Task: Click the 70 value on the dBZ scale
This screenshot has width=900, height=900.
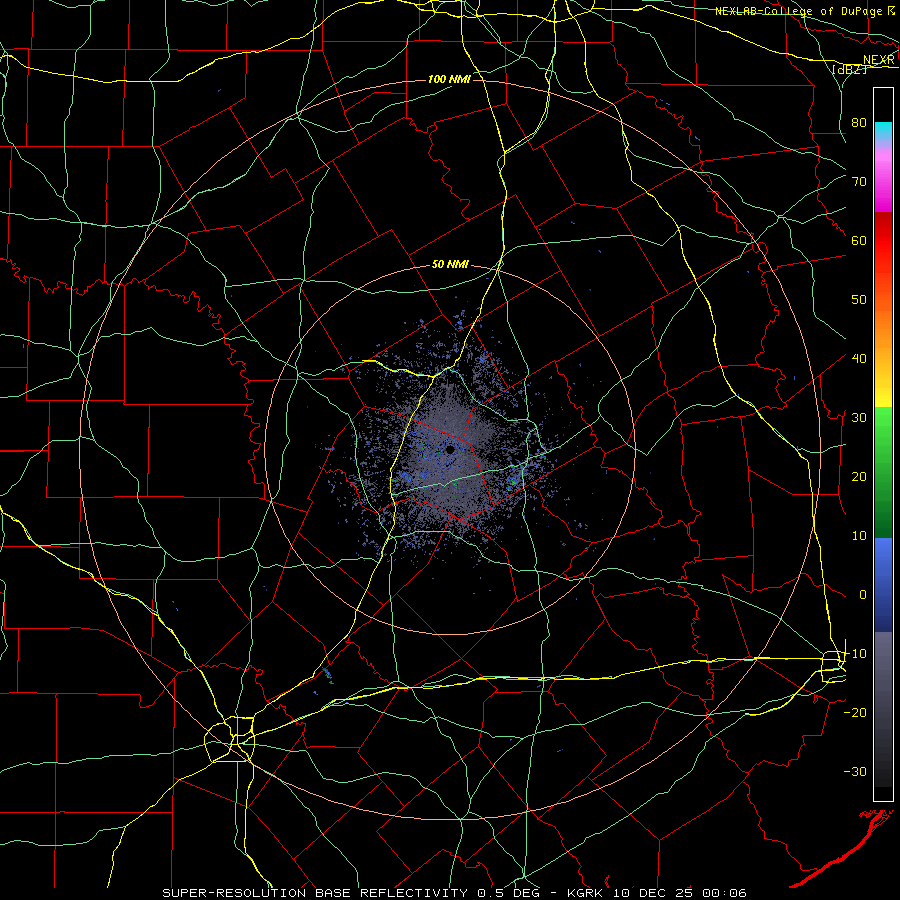Action: (859, 181)
